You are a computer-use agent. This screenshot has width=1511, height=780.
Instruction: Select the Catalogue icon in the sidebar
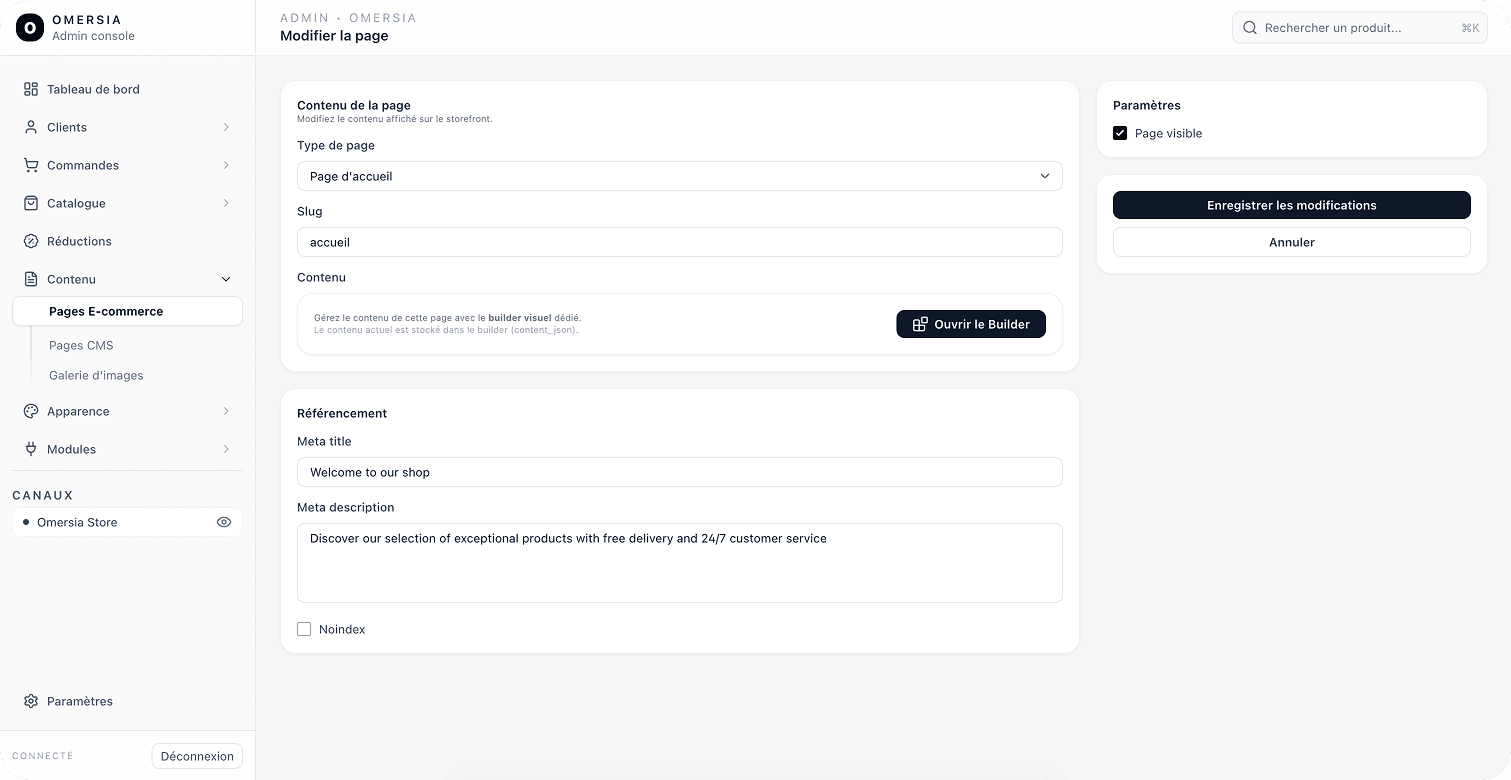pyautogui.click(x=29, y=203)
